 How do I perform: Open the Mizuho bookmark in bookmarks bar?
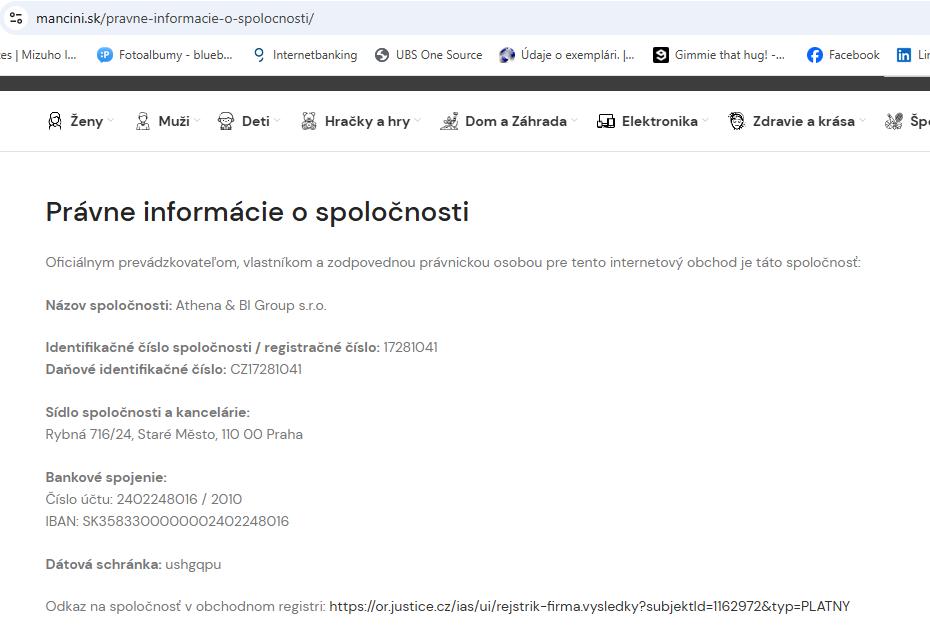(40, 55)
